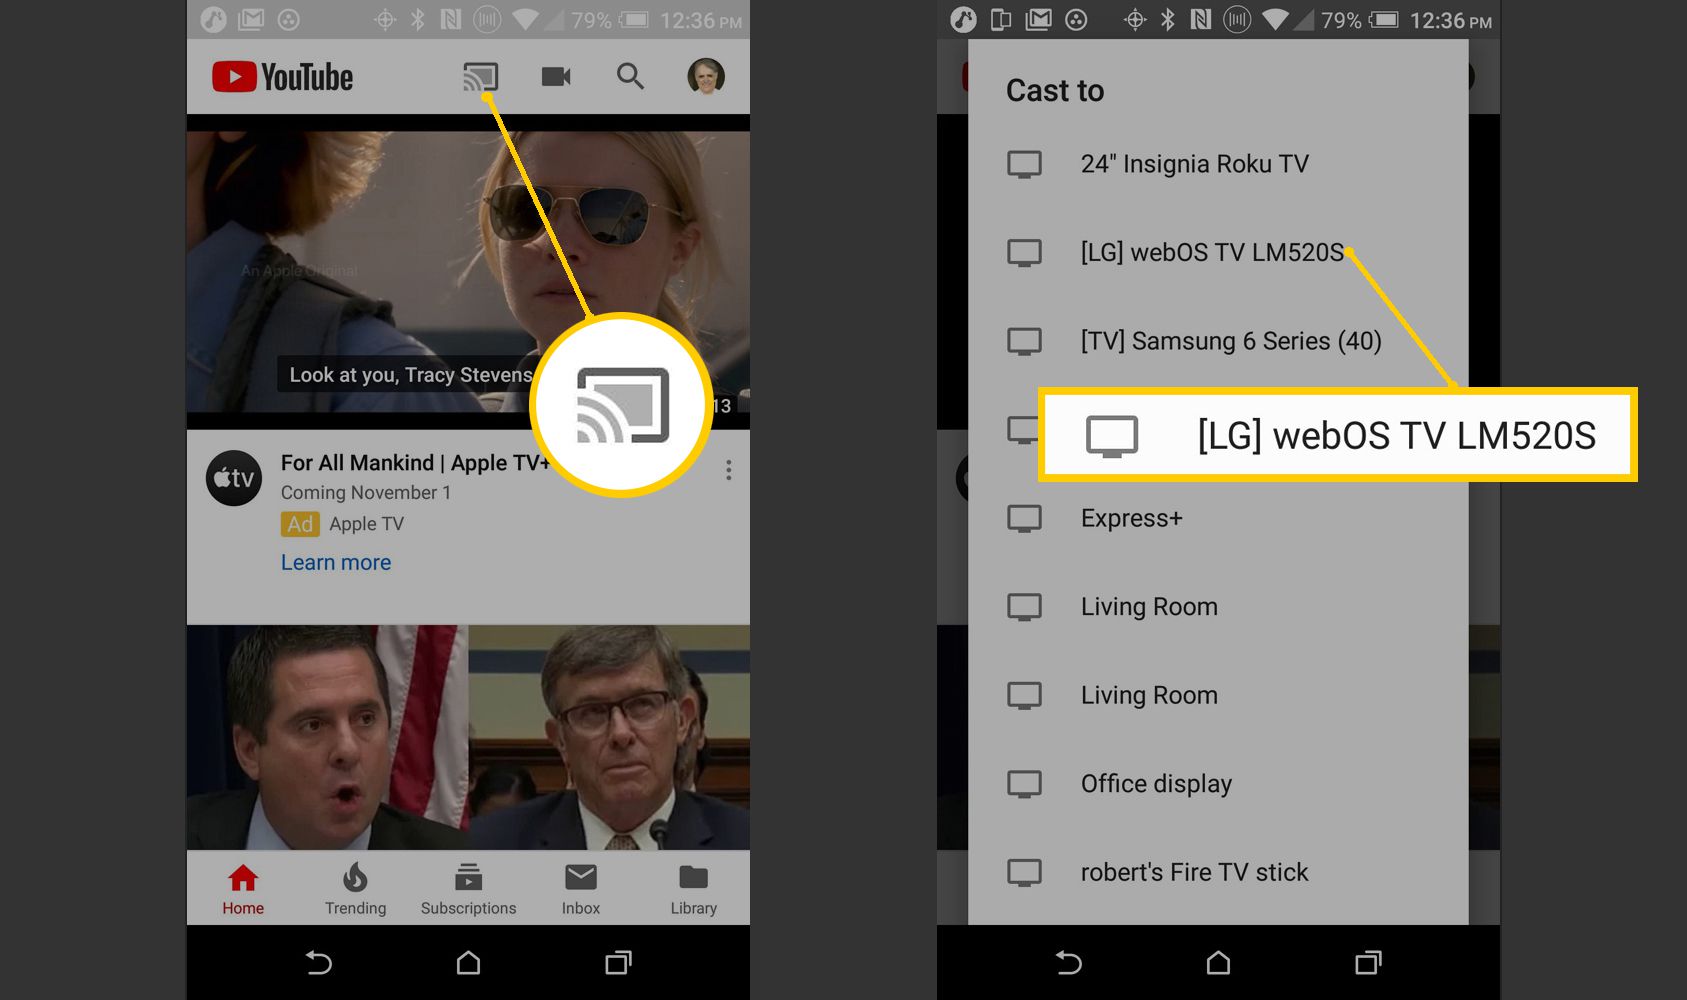Switch to the Trending tab

click(x=355, y=890)
